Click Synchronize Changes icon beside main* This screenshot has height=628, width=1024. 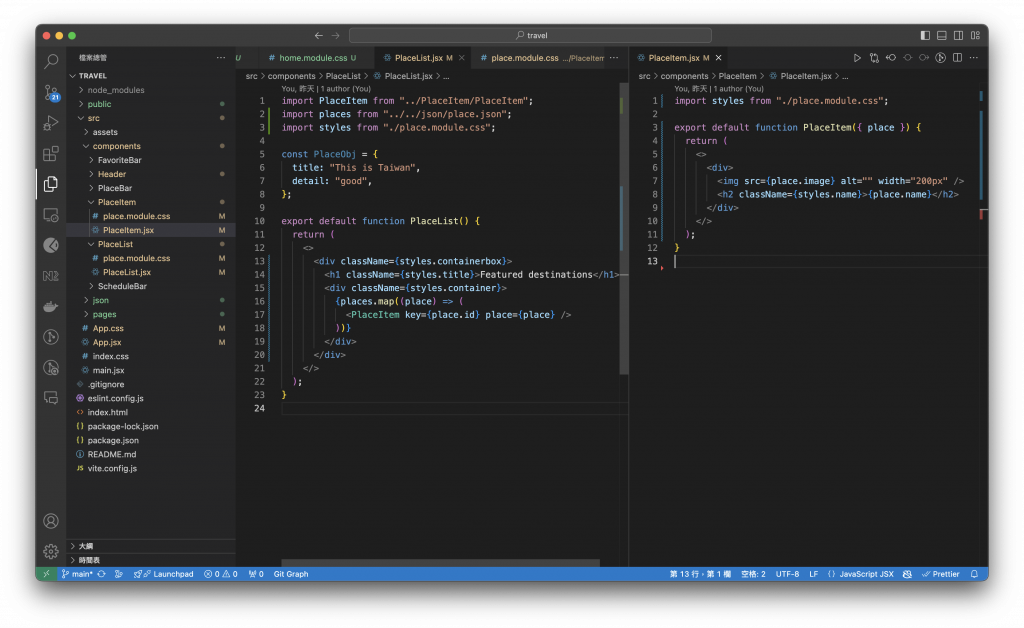[x=102, y=574]
